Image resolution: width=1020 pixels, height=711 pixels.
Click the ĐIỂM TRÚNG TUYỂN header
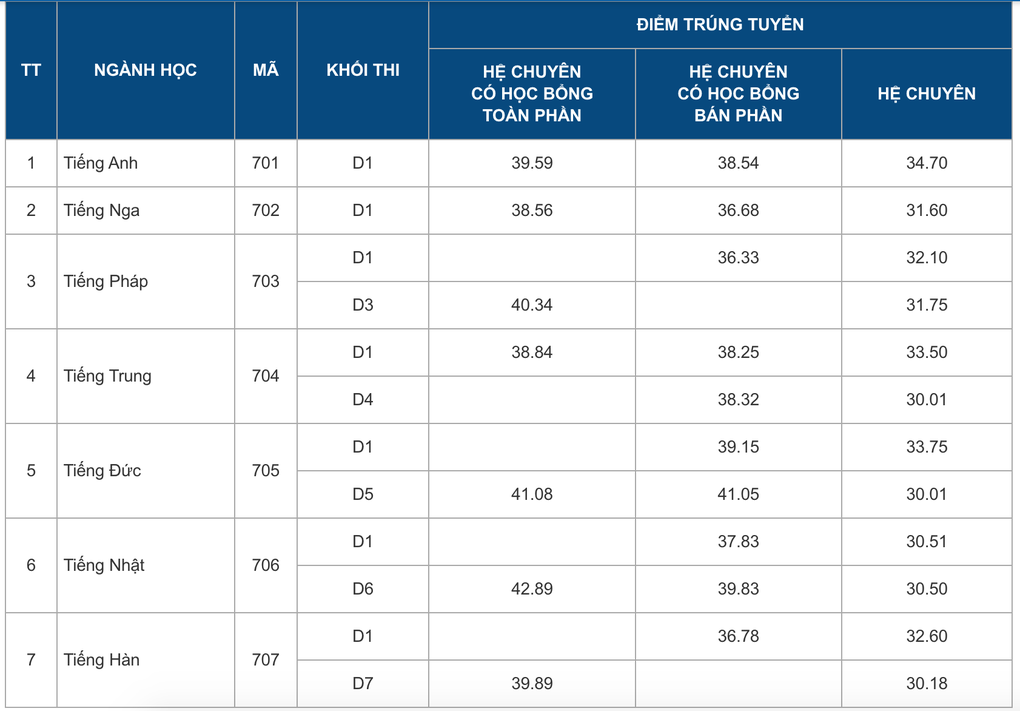pos(720,25)
